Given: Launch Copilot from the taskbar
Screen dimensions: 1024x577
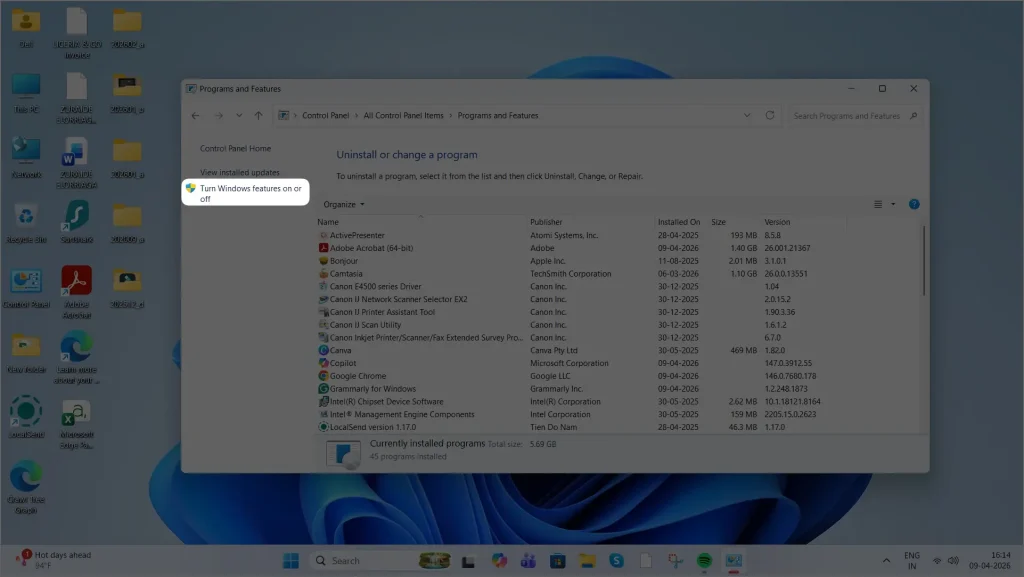Looking at the screenshot, I should (498, 560).
